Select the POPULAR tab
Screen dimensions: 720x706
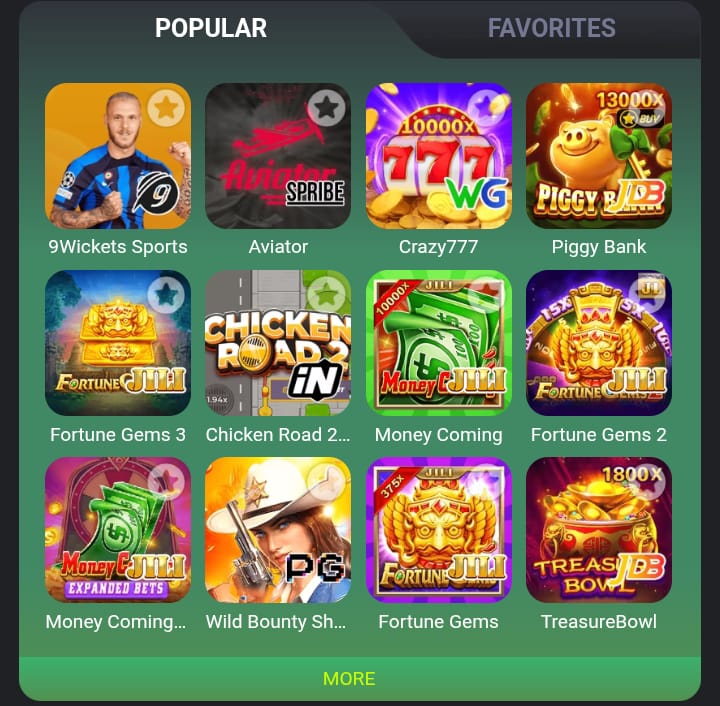click(211, 28)
